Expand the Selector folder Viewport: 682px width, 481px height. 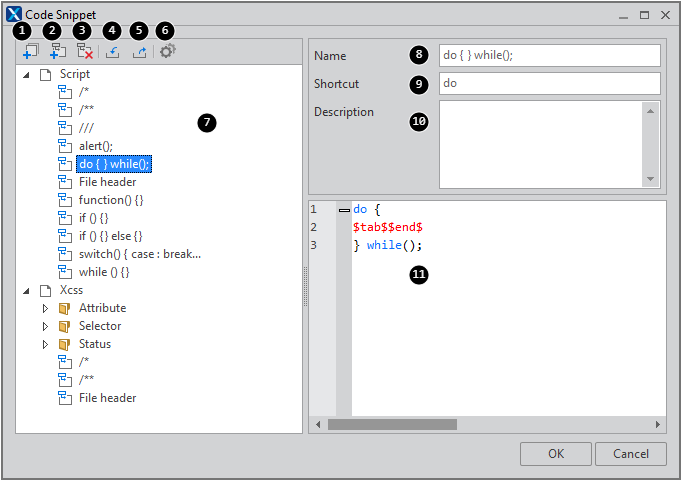click(x=45, y=326)
